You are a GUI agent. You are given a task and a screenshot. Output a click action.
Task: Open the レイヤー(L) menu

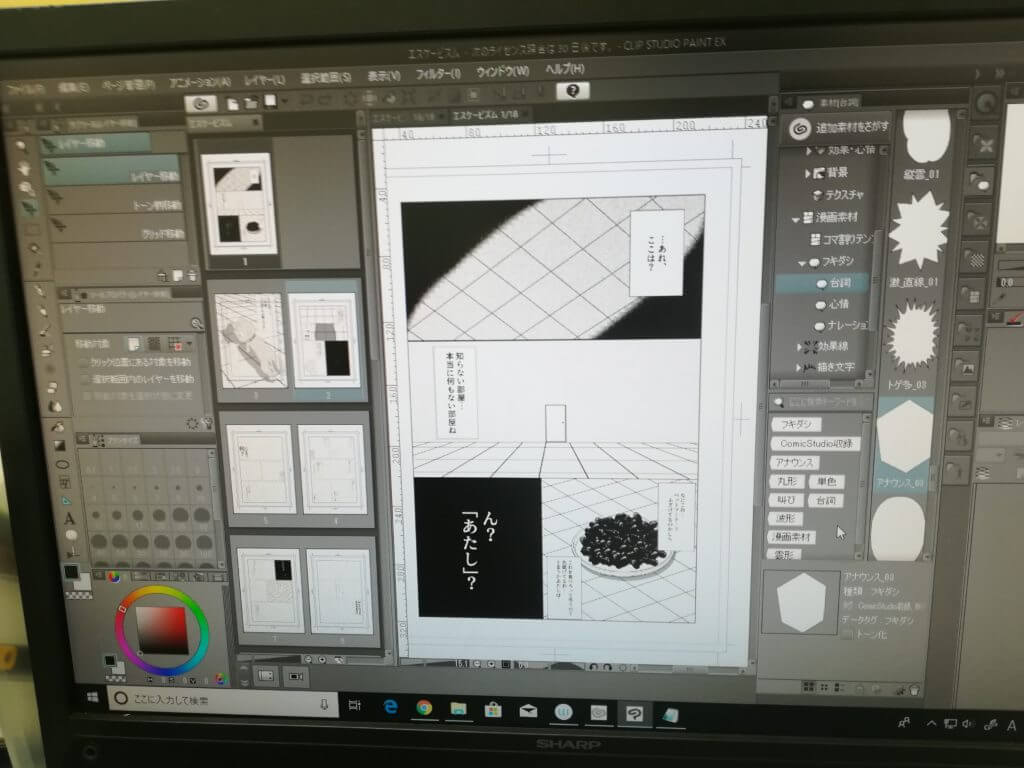264,80
